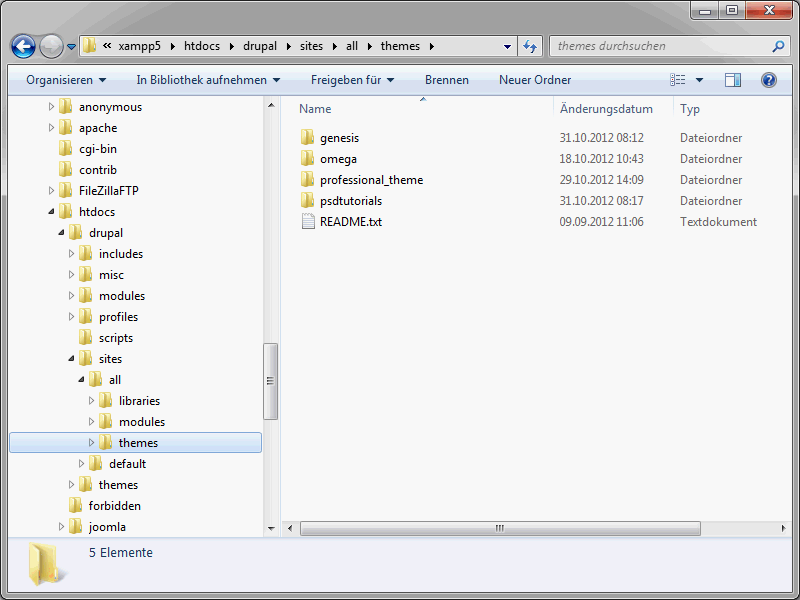Expand the libraries tree node
Image resolution: width=800 pixels, height=600 pixels.
(91, 401)
